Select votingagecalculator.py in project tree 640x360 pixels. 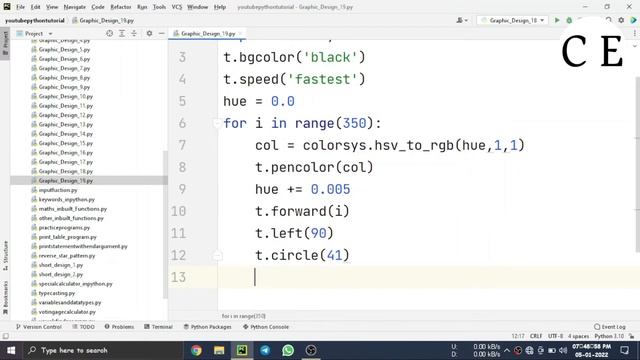(67, 312)
